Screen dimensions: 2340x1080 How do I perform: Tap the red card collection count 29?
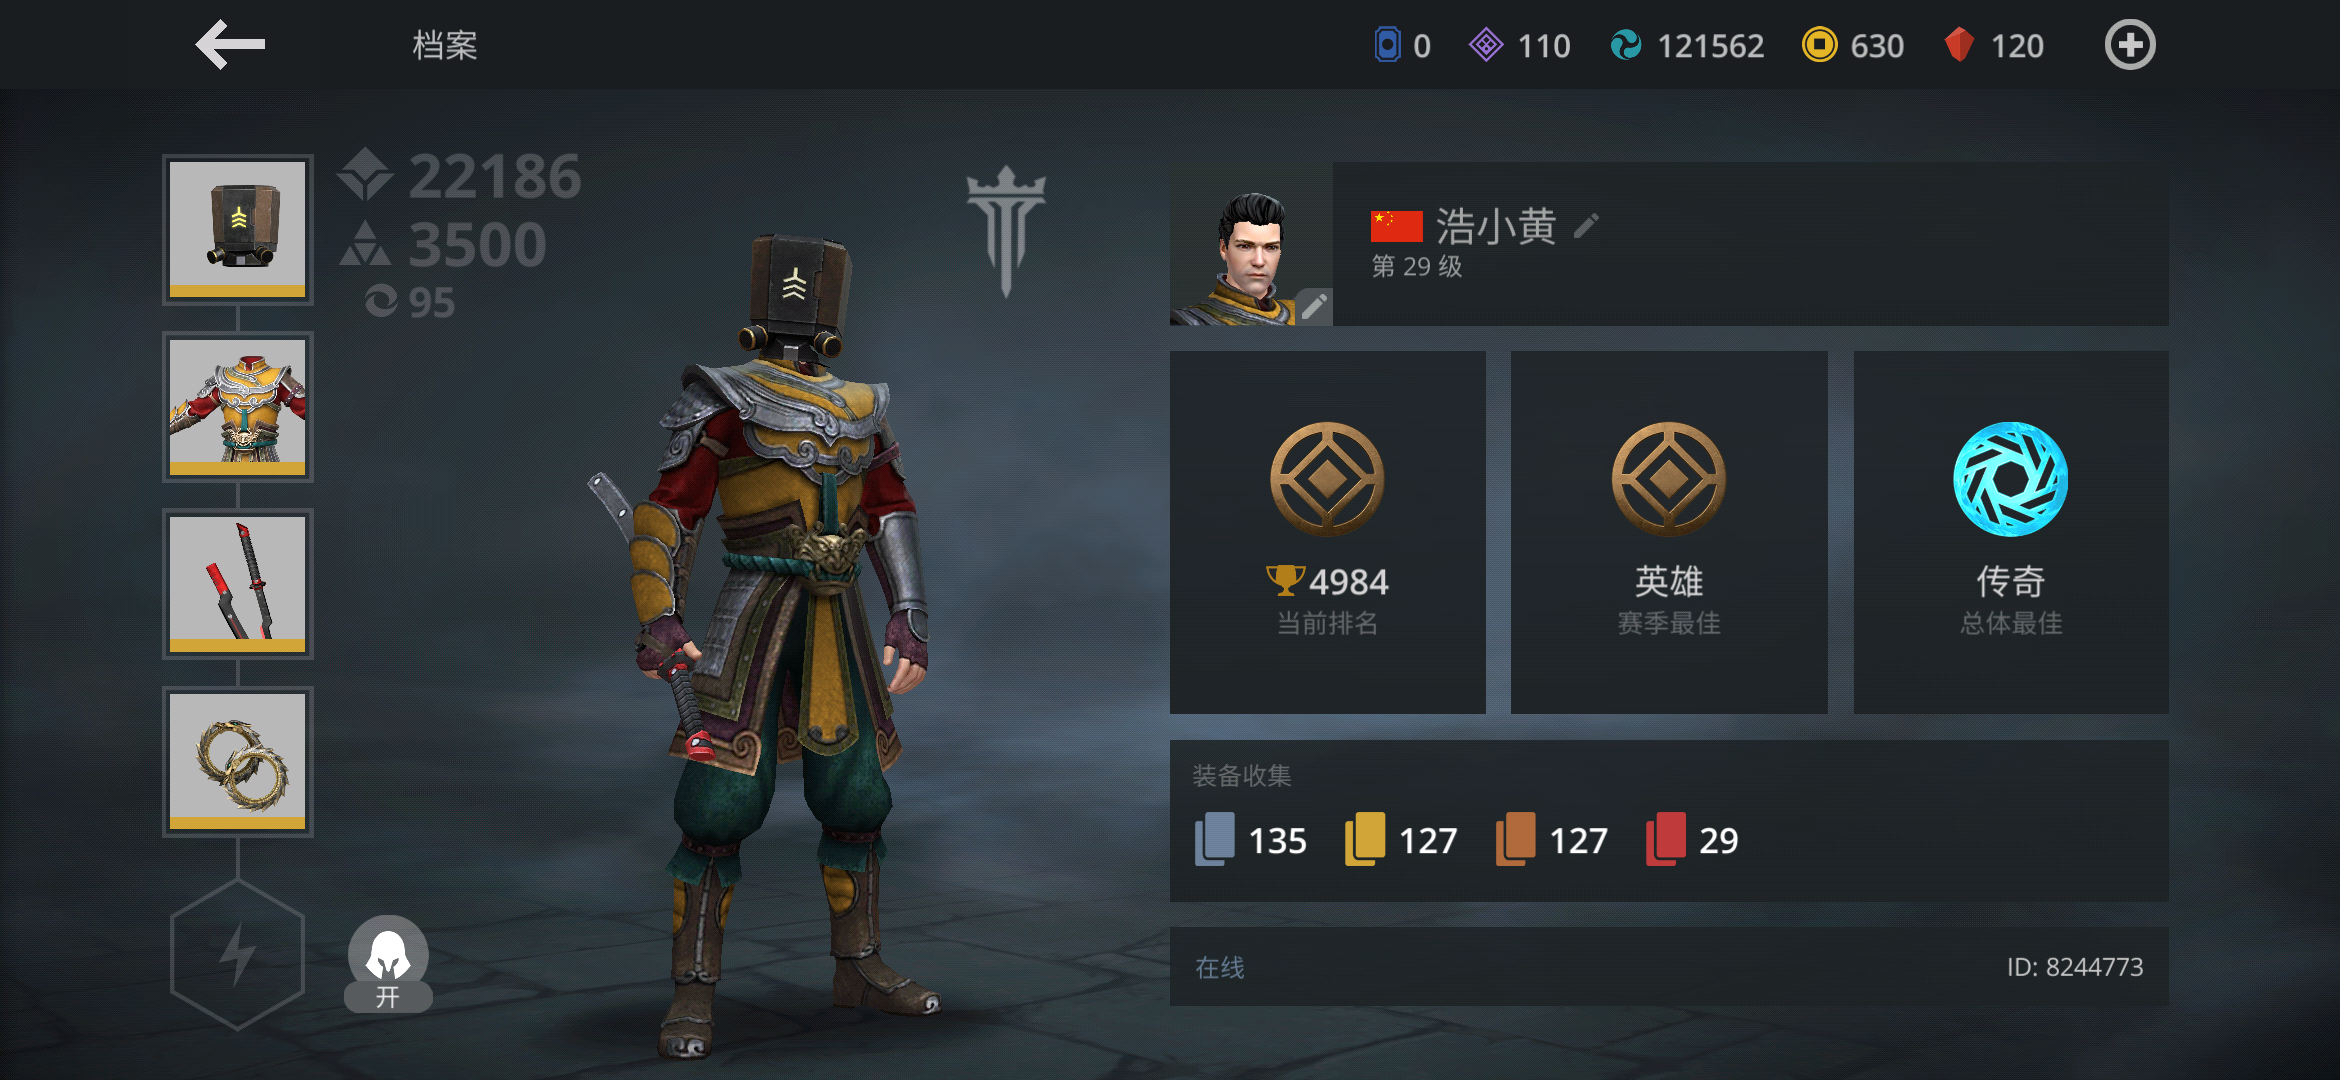point(1692,840)
